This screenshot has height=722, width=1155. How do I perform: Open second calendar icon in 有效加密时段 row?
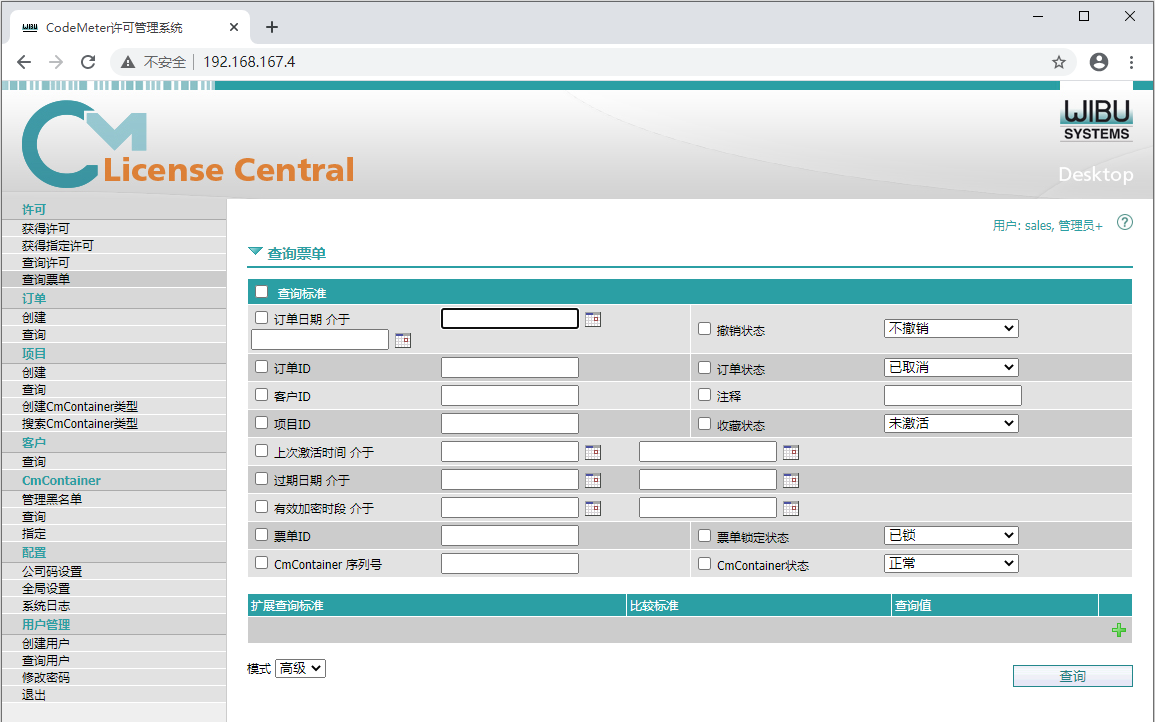coord(790,508)
